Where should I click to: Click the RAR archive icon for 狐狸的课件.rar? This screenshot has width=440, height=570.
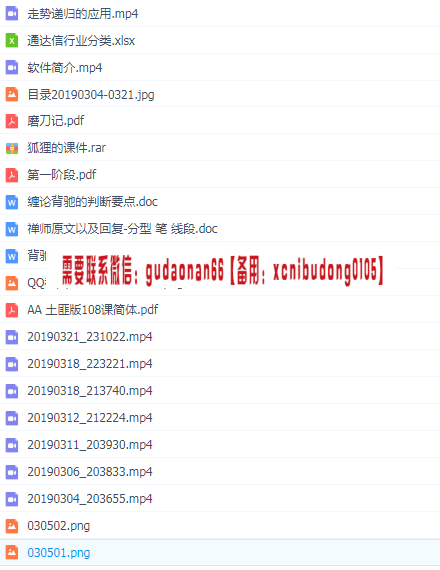pyautogui.click(x=12, y=148)
